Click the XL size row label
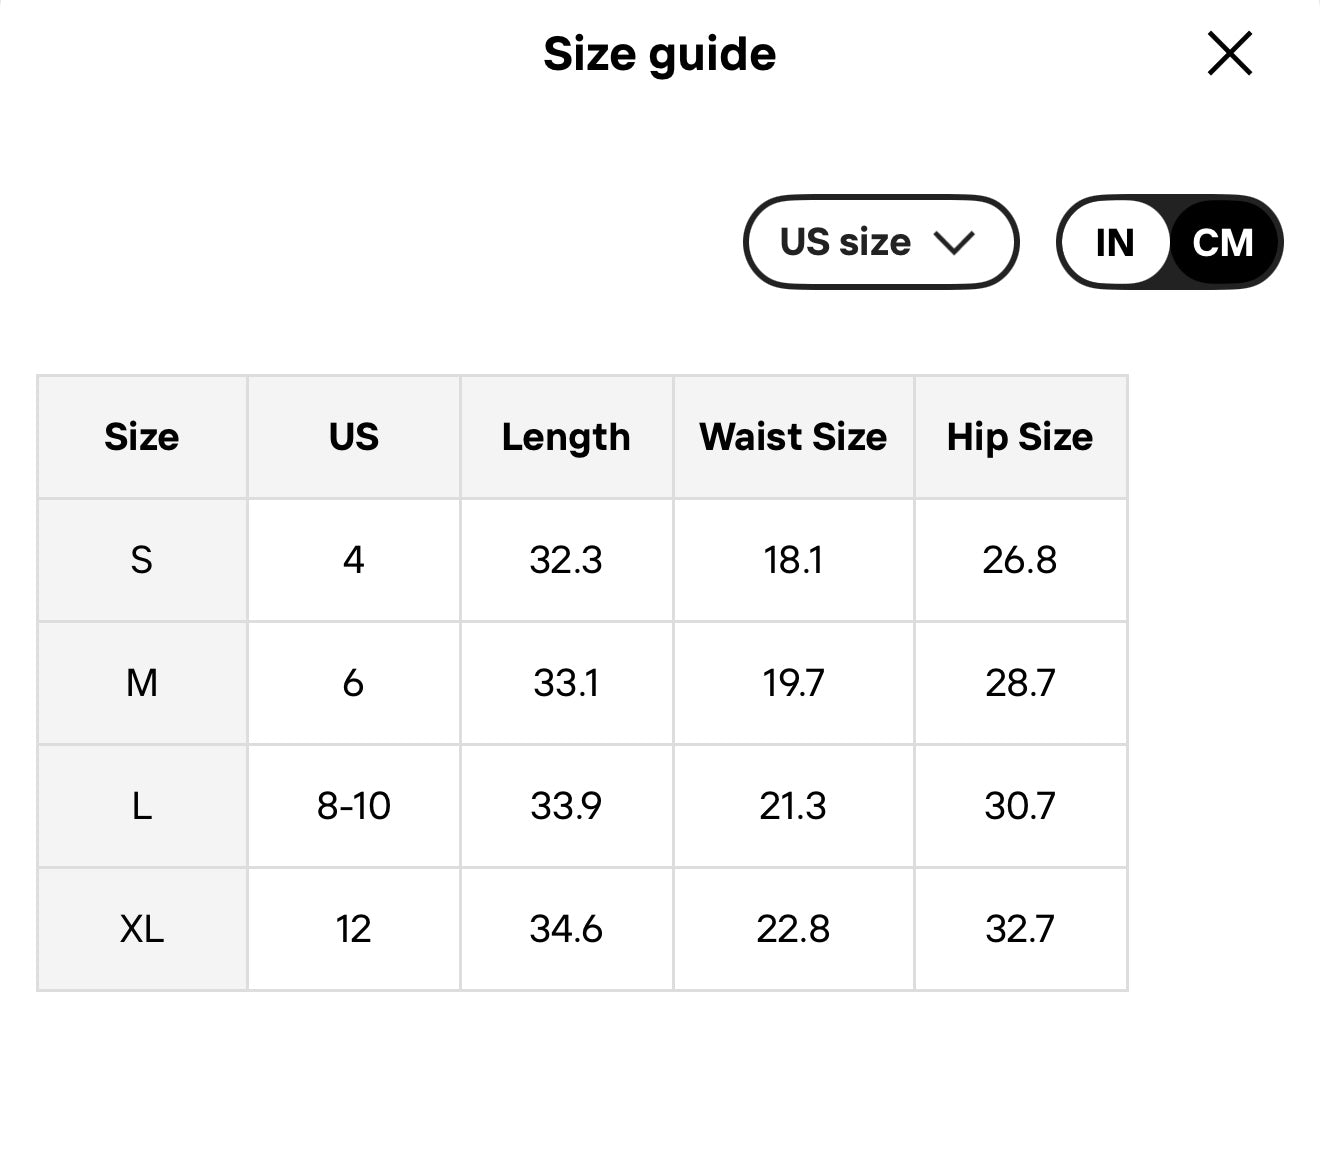 pos(142,929)
